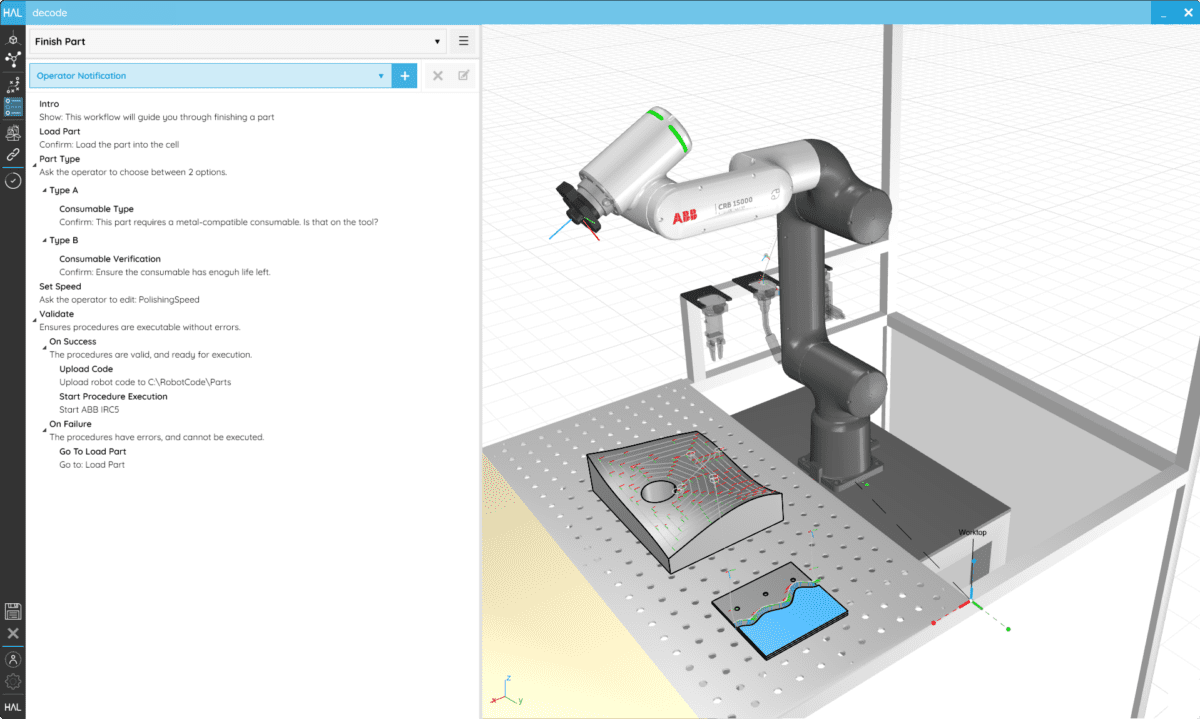
Task: Click the circled checkmark validate icon
Action: (13, 181)
